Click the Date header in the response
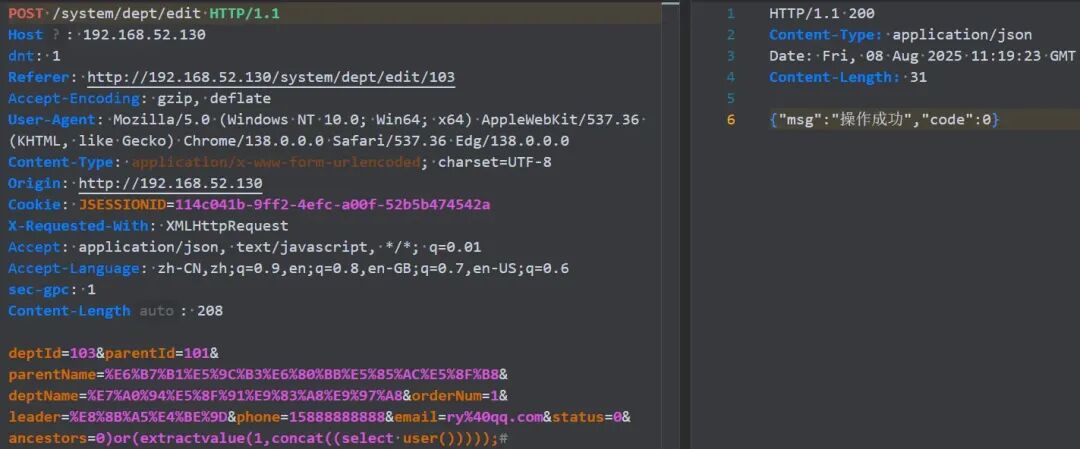 787,56
